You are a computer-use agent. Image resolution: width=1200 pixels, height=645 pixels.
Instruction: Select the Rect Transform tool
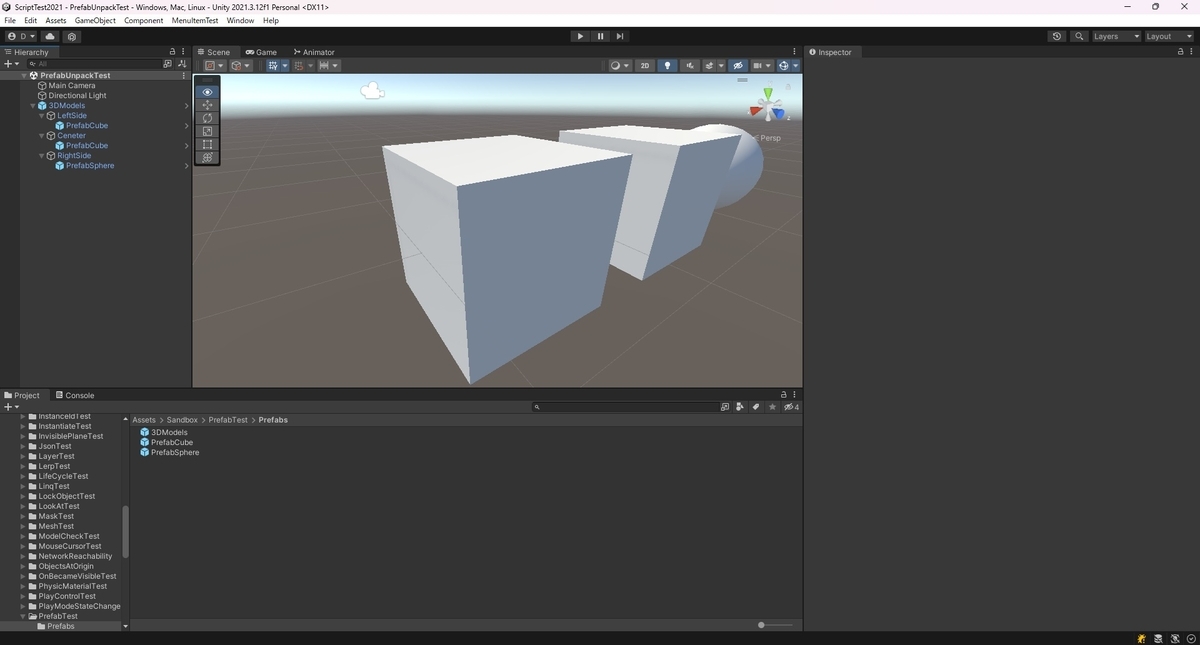(x=207, y=144)
